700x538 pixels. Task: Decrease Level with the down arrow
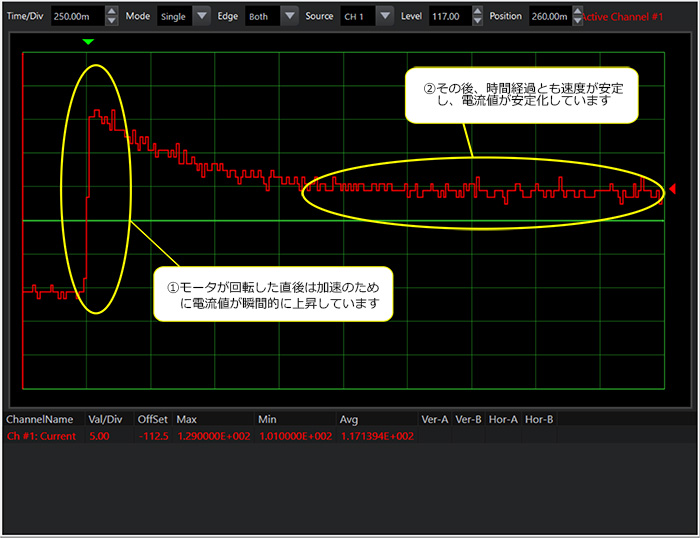click(x=477, y=21)
